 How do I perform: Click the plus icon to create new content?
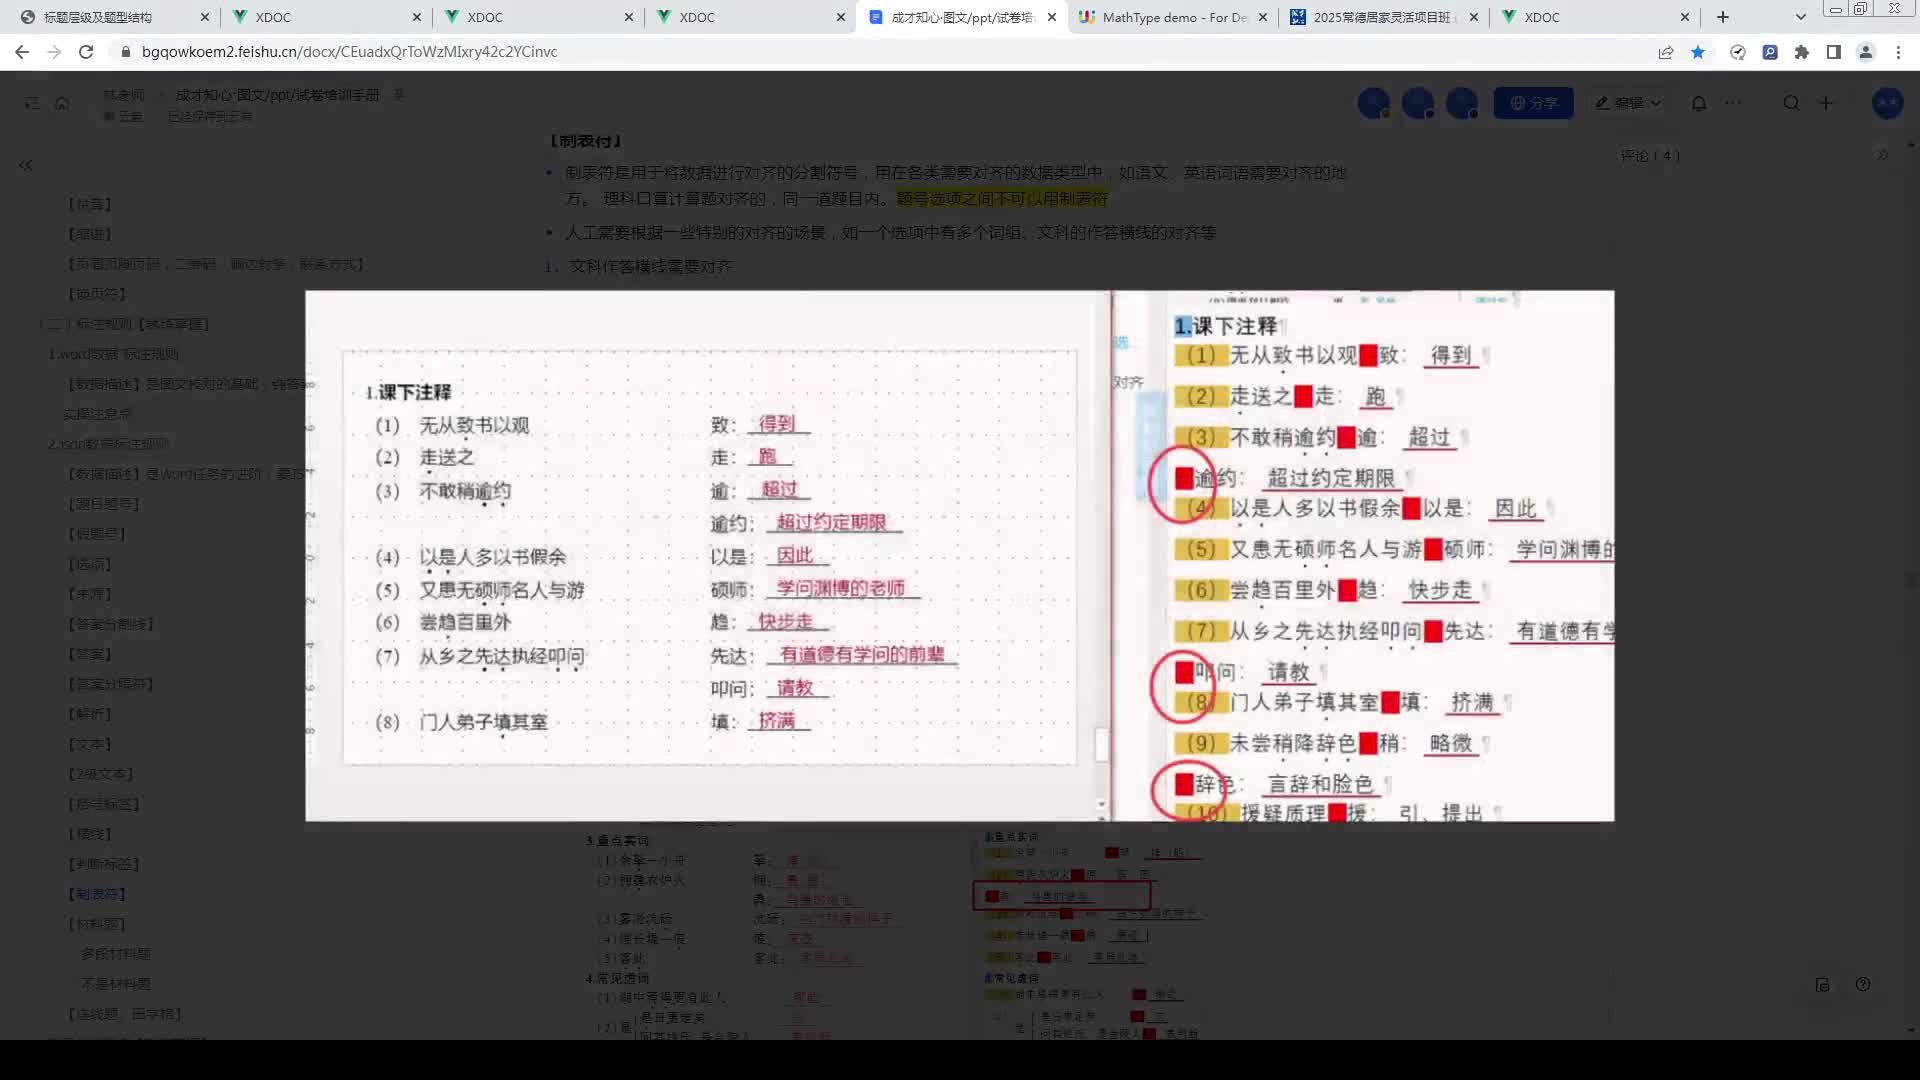(1827, 102)
